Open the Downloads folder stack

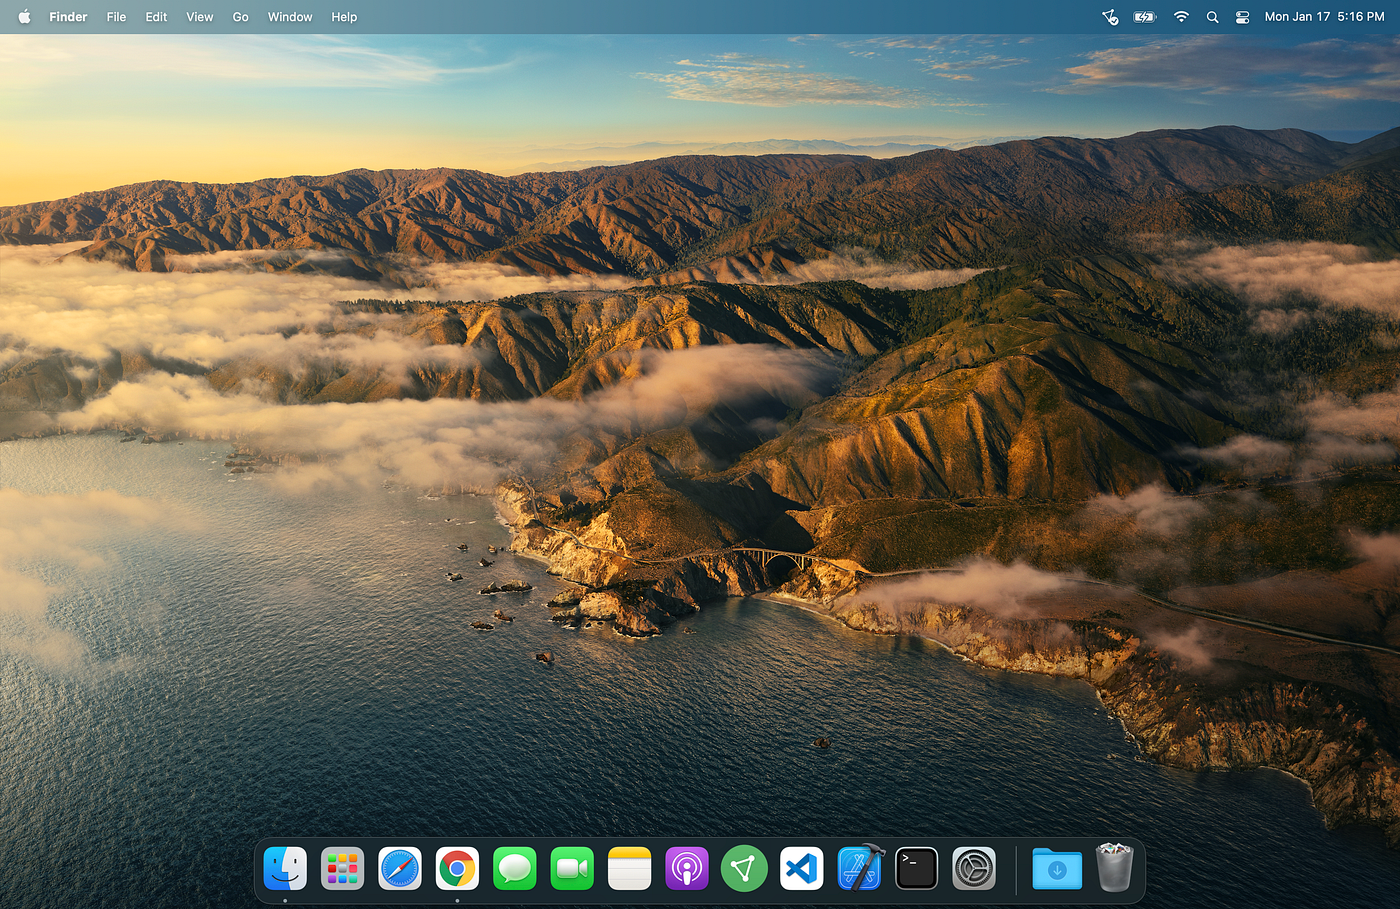[x=1057, y=869]
